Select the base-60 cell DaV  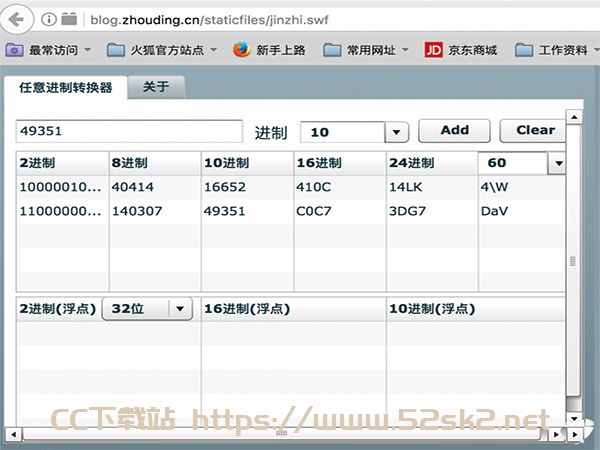(x=522, y=211)
